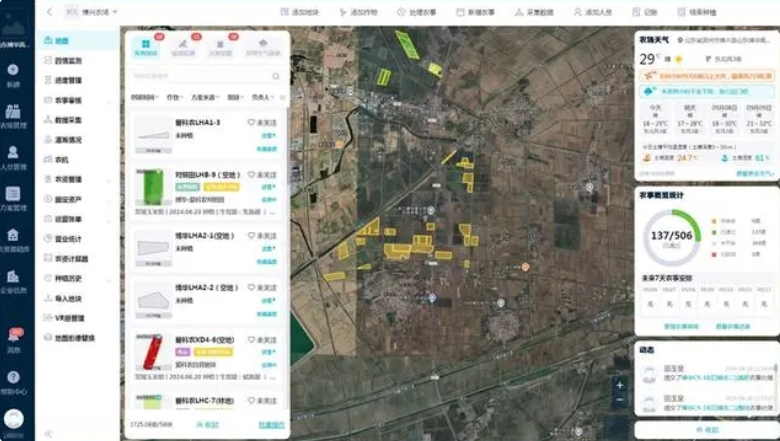Open the 方案来源 filter dropdown
The image size is (780, 441).
(x=205, y=97)
